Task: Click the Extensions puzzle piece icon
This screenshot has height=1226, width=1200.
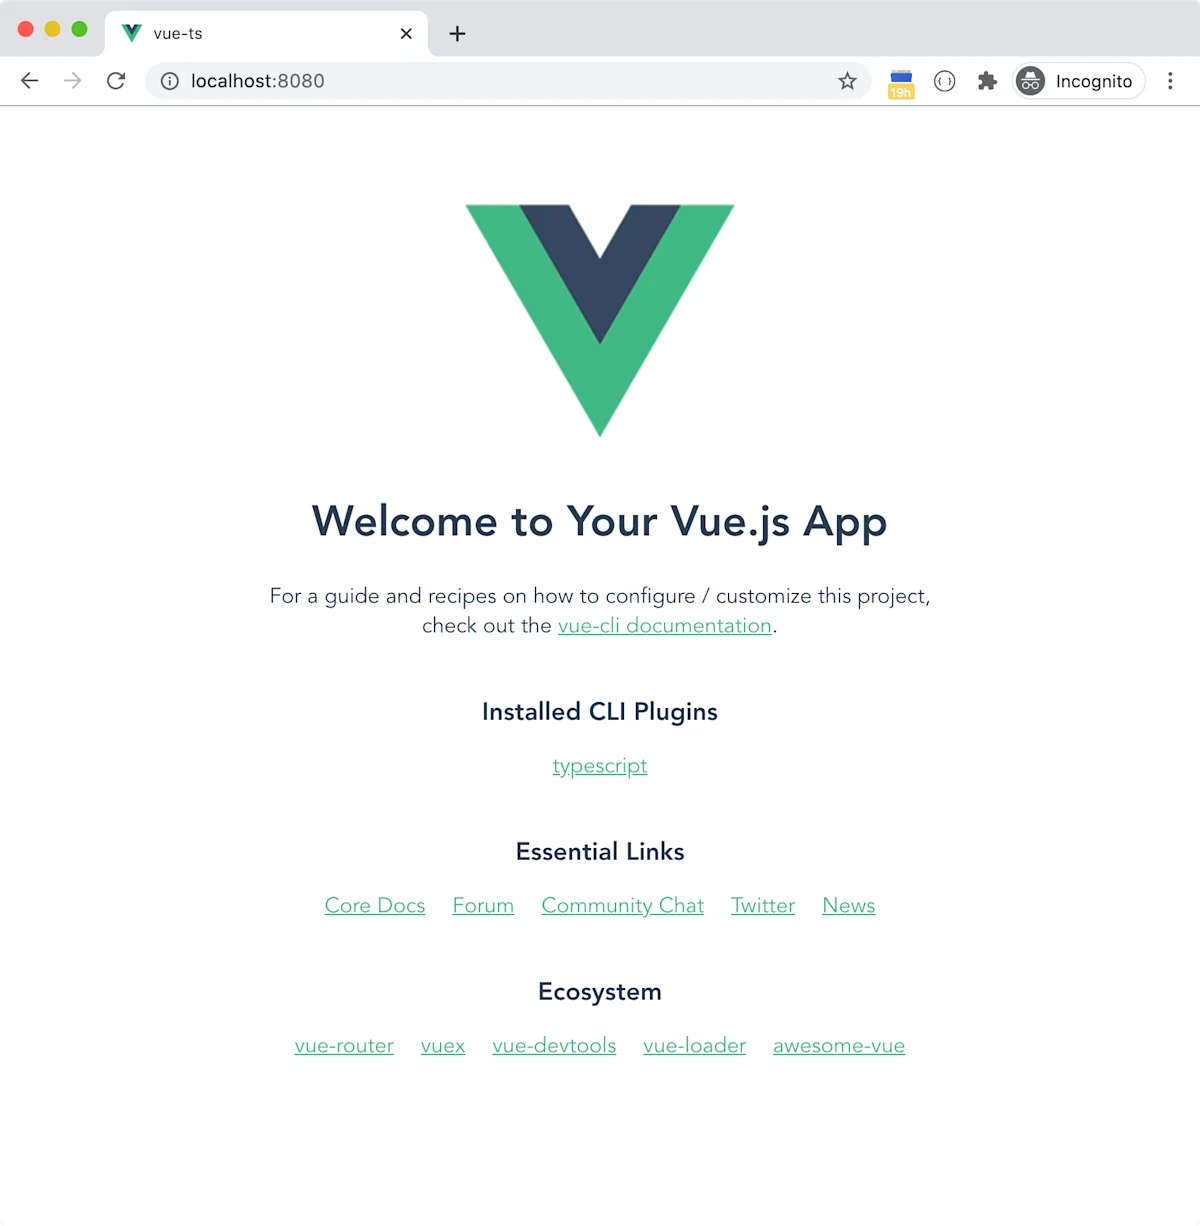Action: pos(987,81)
